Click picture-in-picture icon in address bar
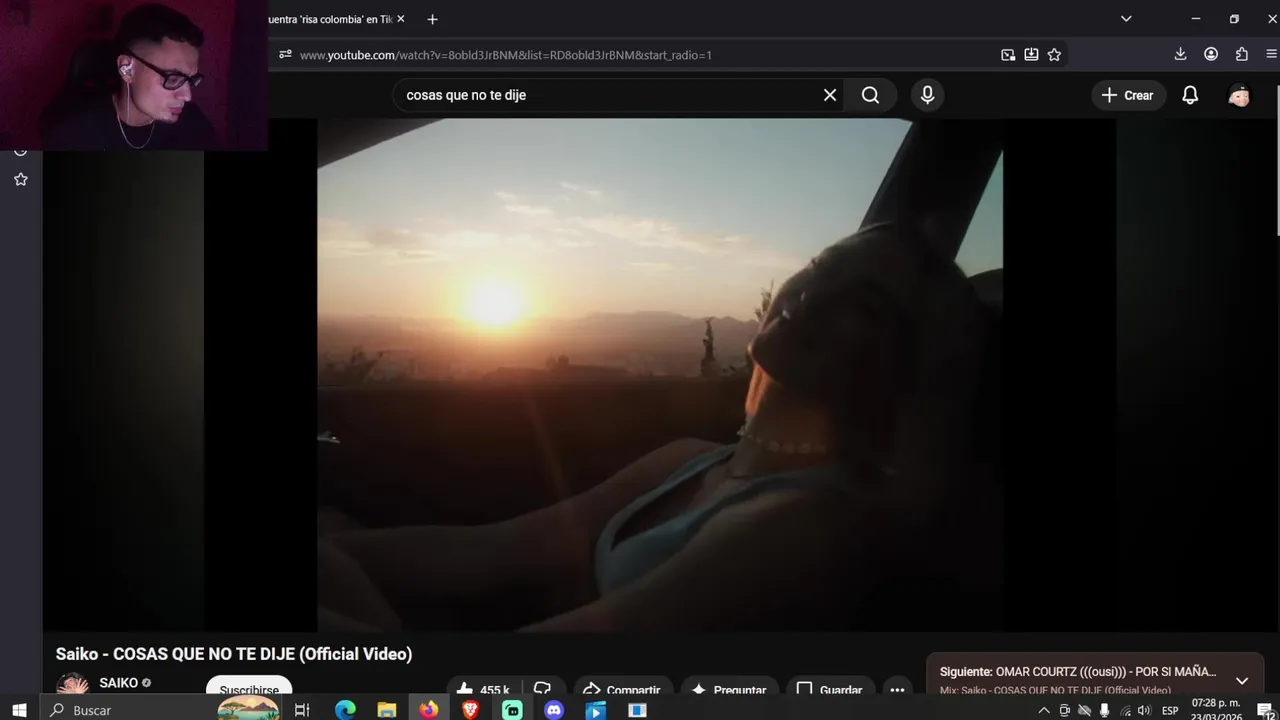This screenshot has width=1280, height=720. [1008, 55]
